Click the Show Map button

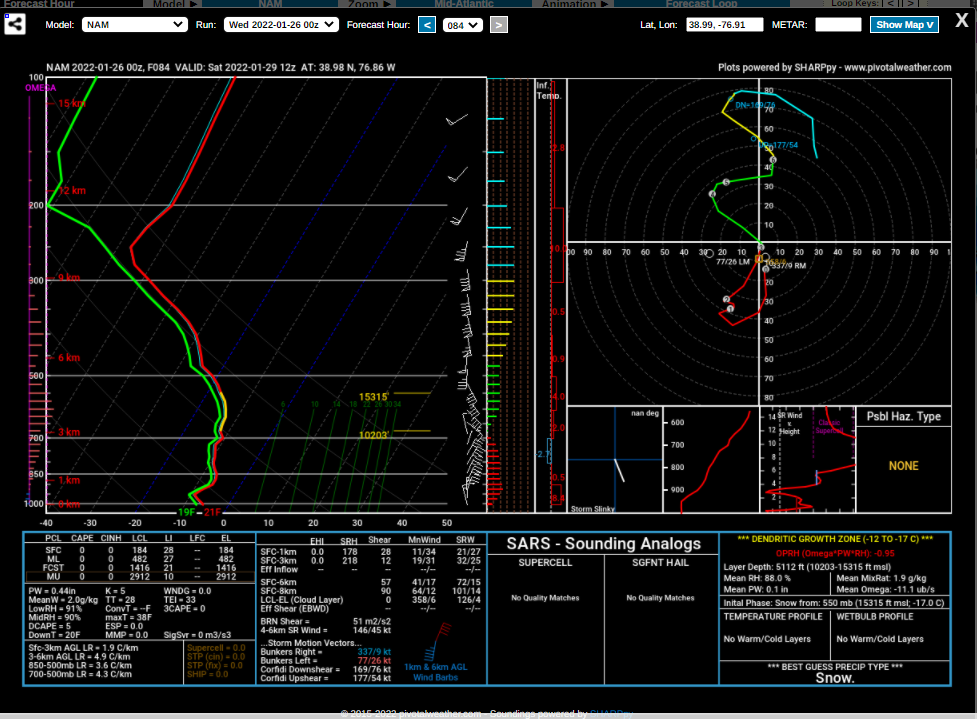904,24
